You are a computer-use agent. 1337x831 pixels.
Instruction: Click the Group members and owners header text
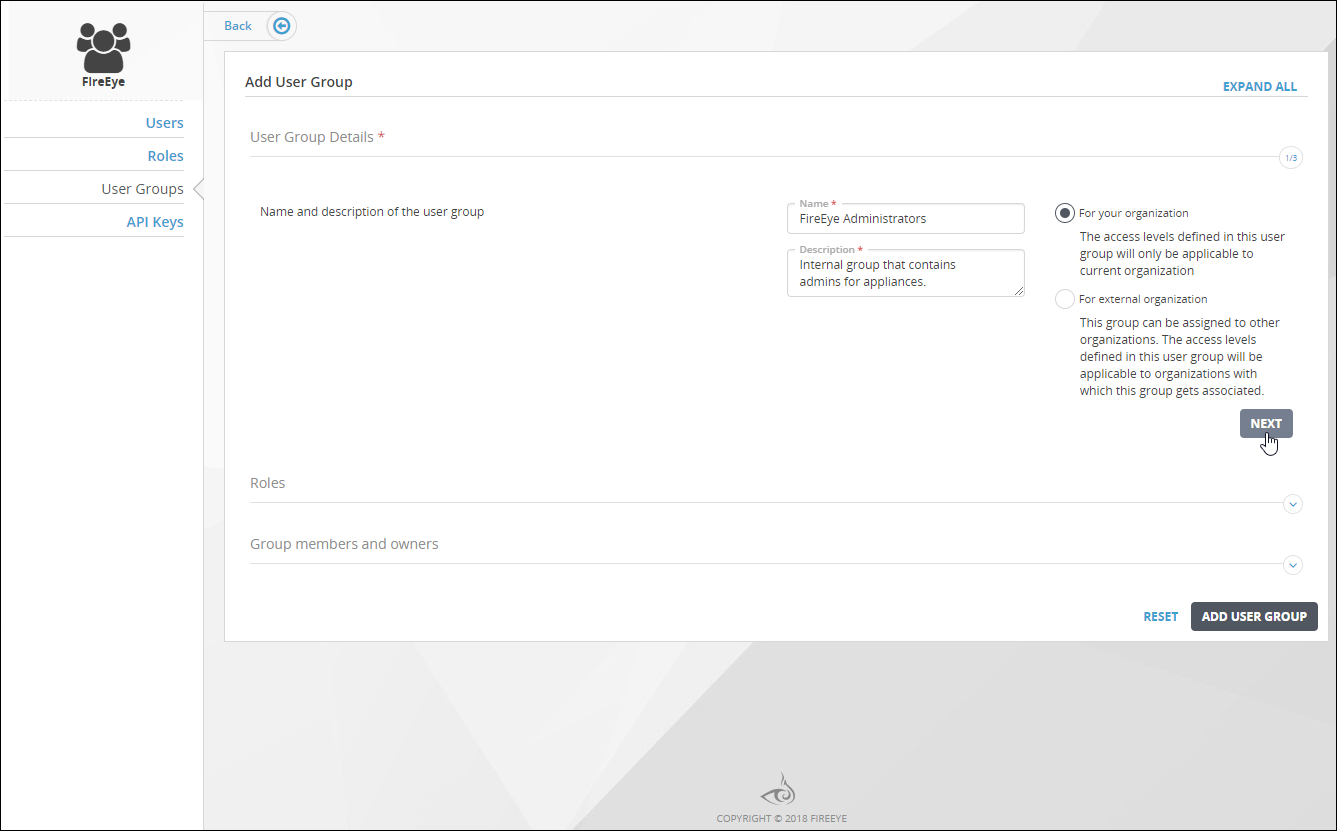click(x=344, y=544)
